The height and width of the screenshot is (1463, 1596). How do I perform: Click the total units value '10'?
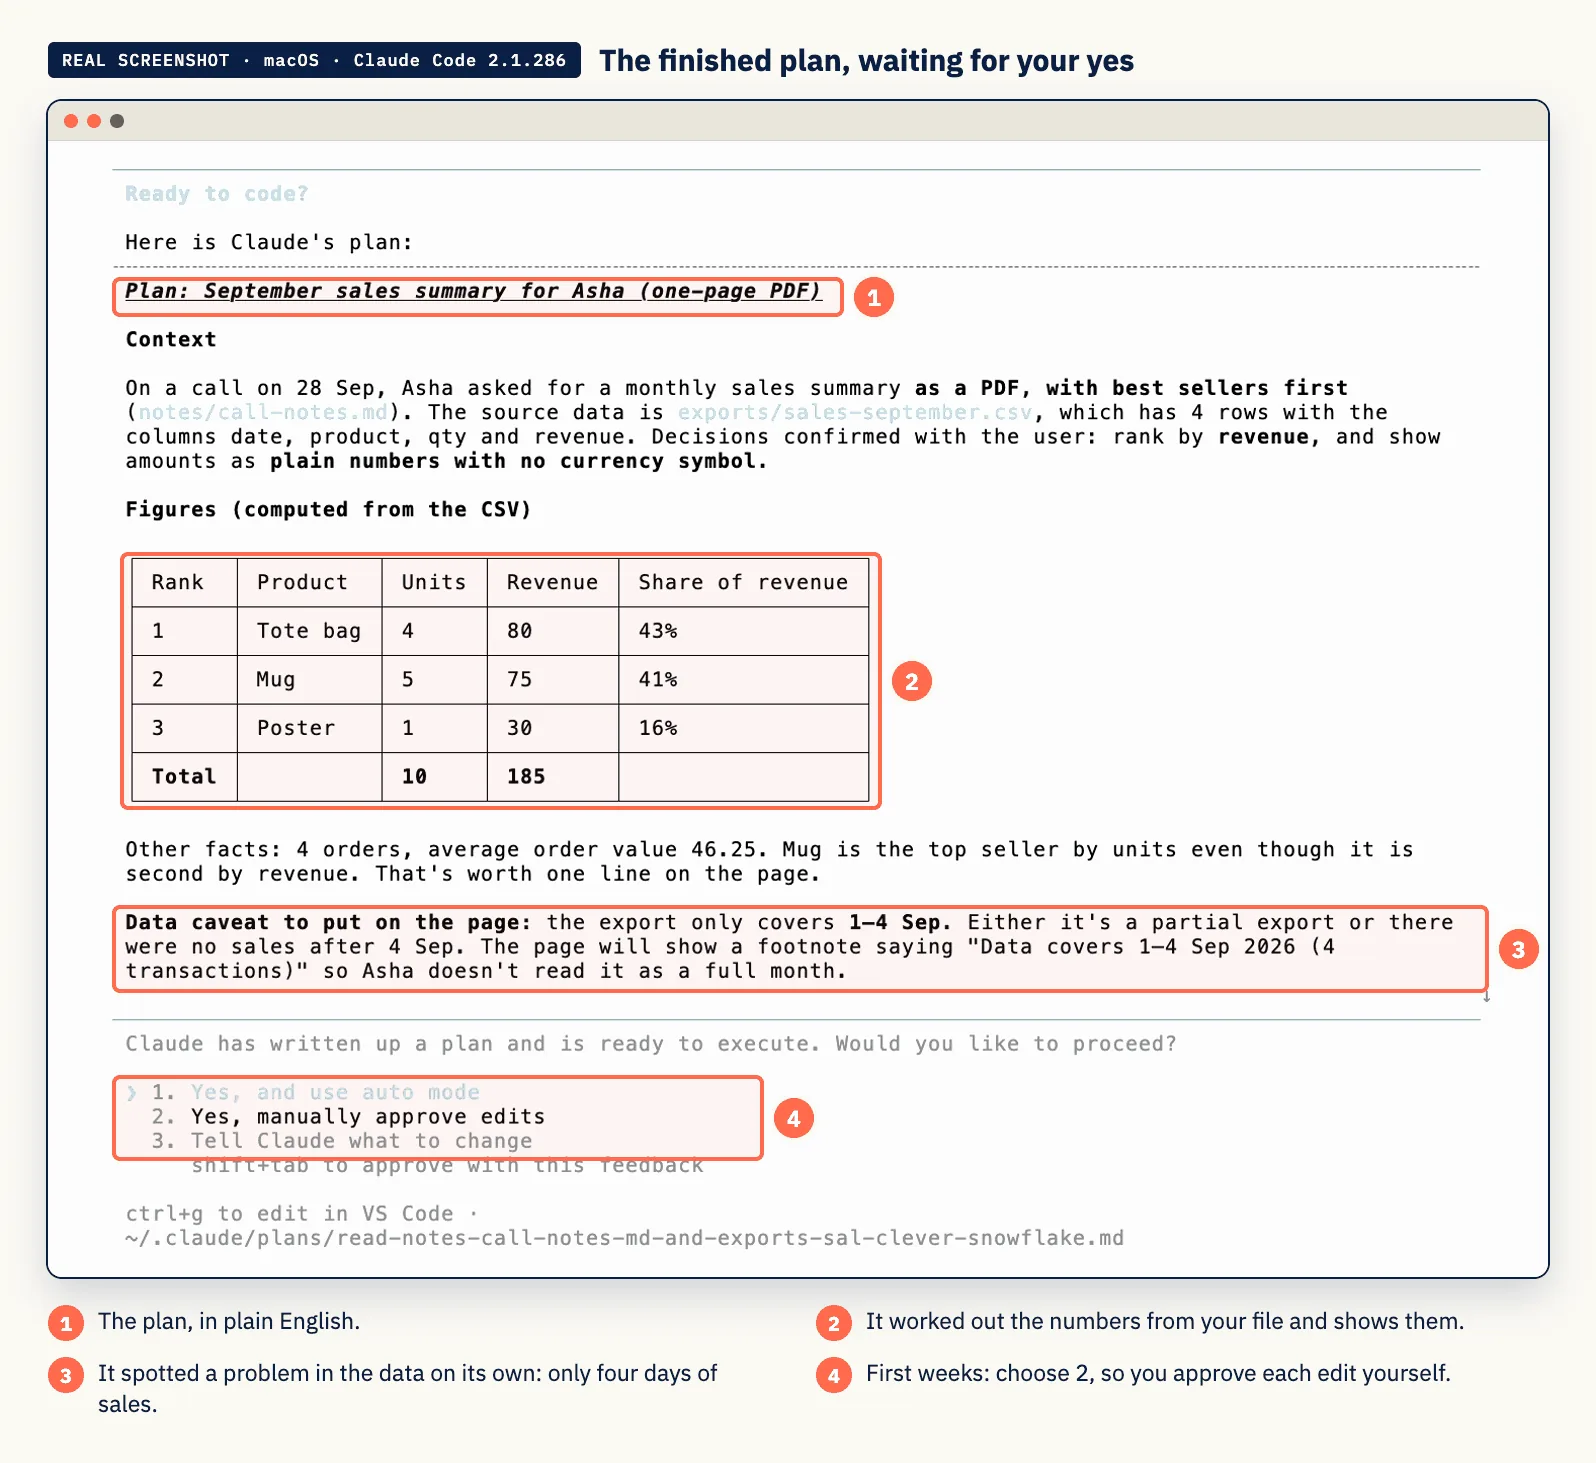(414, 776)
